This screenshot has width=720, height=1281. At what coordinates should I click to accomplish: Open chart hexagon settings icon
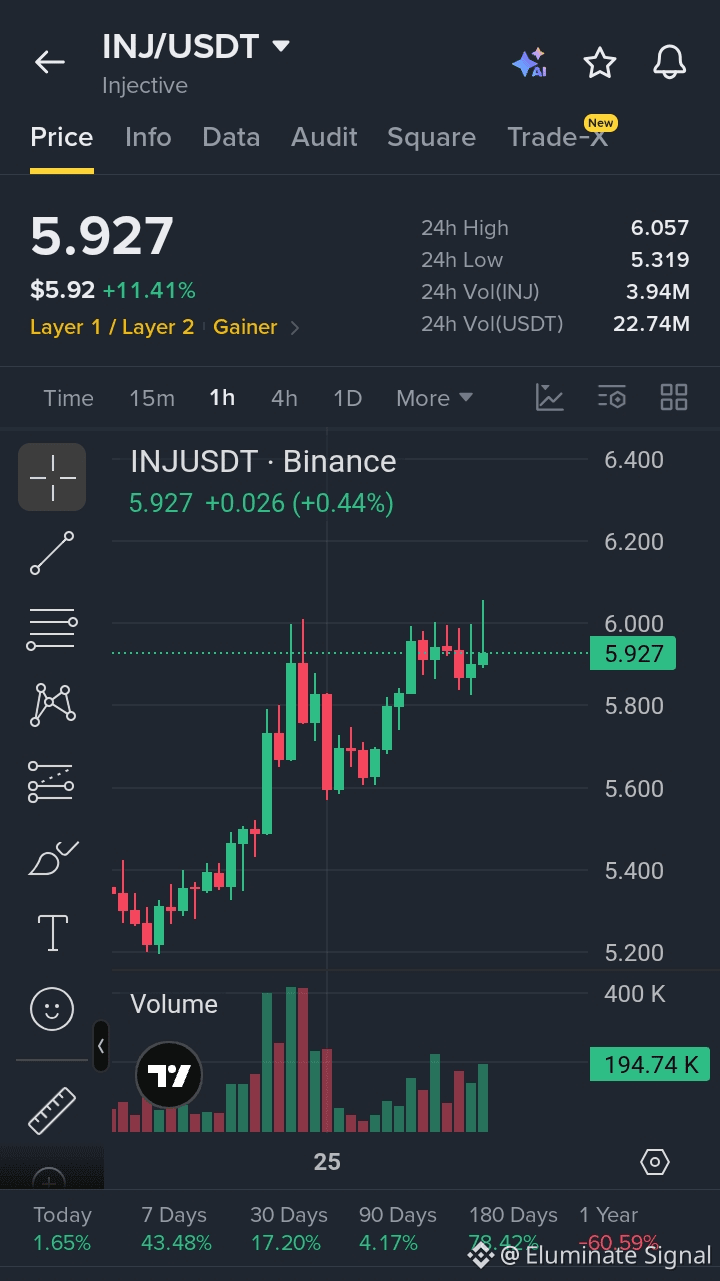coord(654,1162)
